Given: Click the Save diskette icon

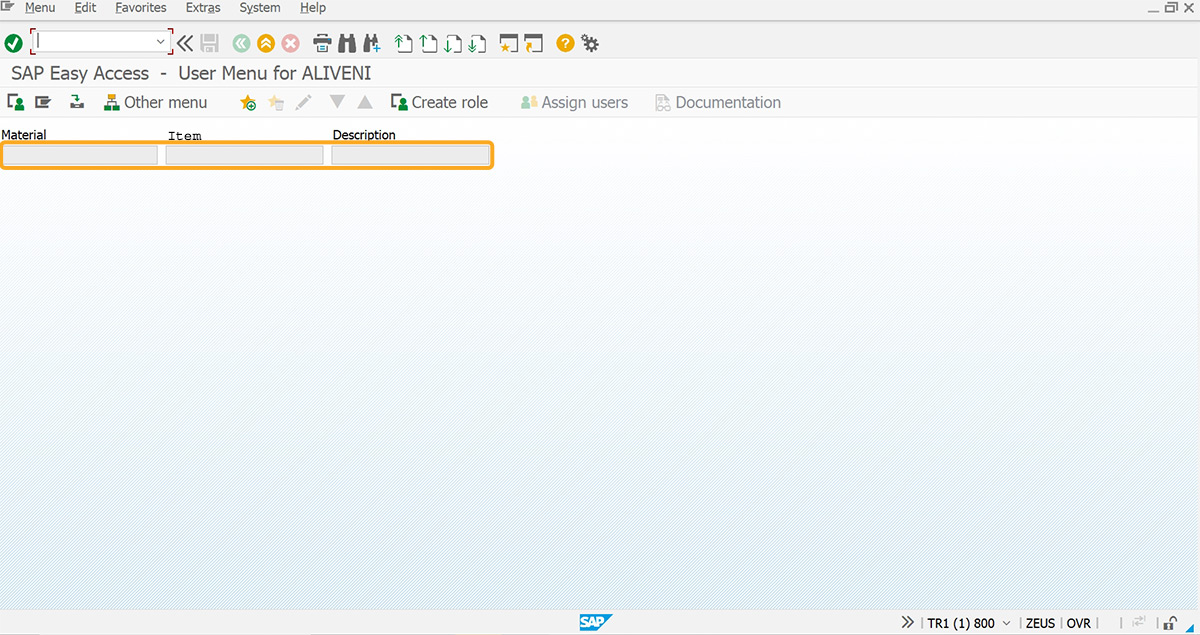Looking at the screenshot, I should tap(210, 43).
